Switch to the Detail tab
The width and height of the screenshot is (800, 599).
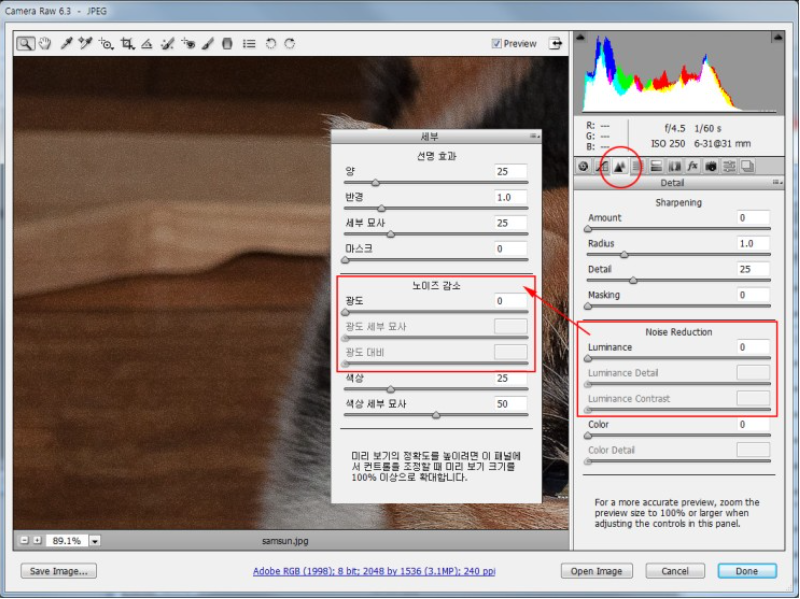click(619, 166)
